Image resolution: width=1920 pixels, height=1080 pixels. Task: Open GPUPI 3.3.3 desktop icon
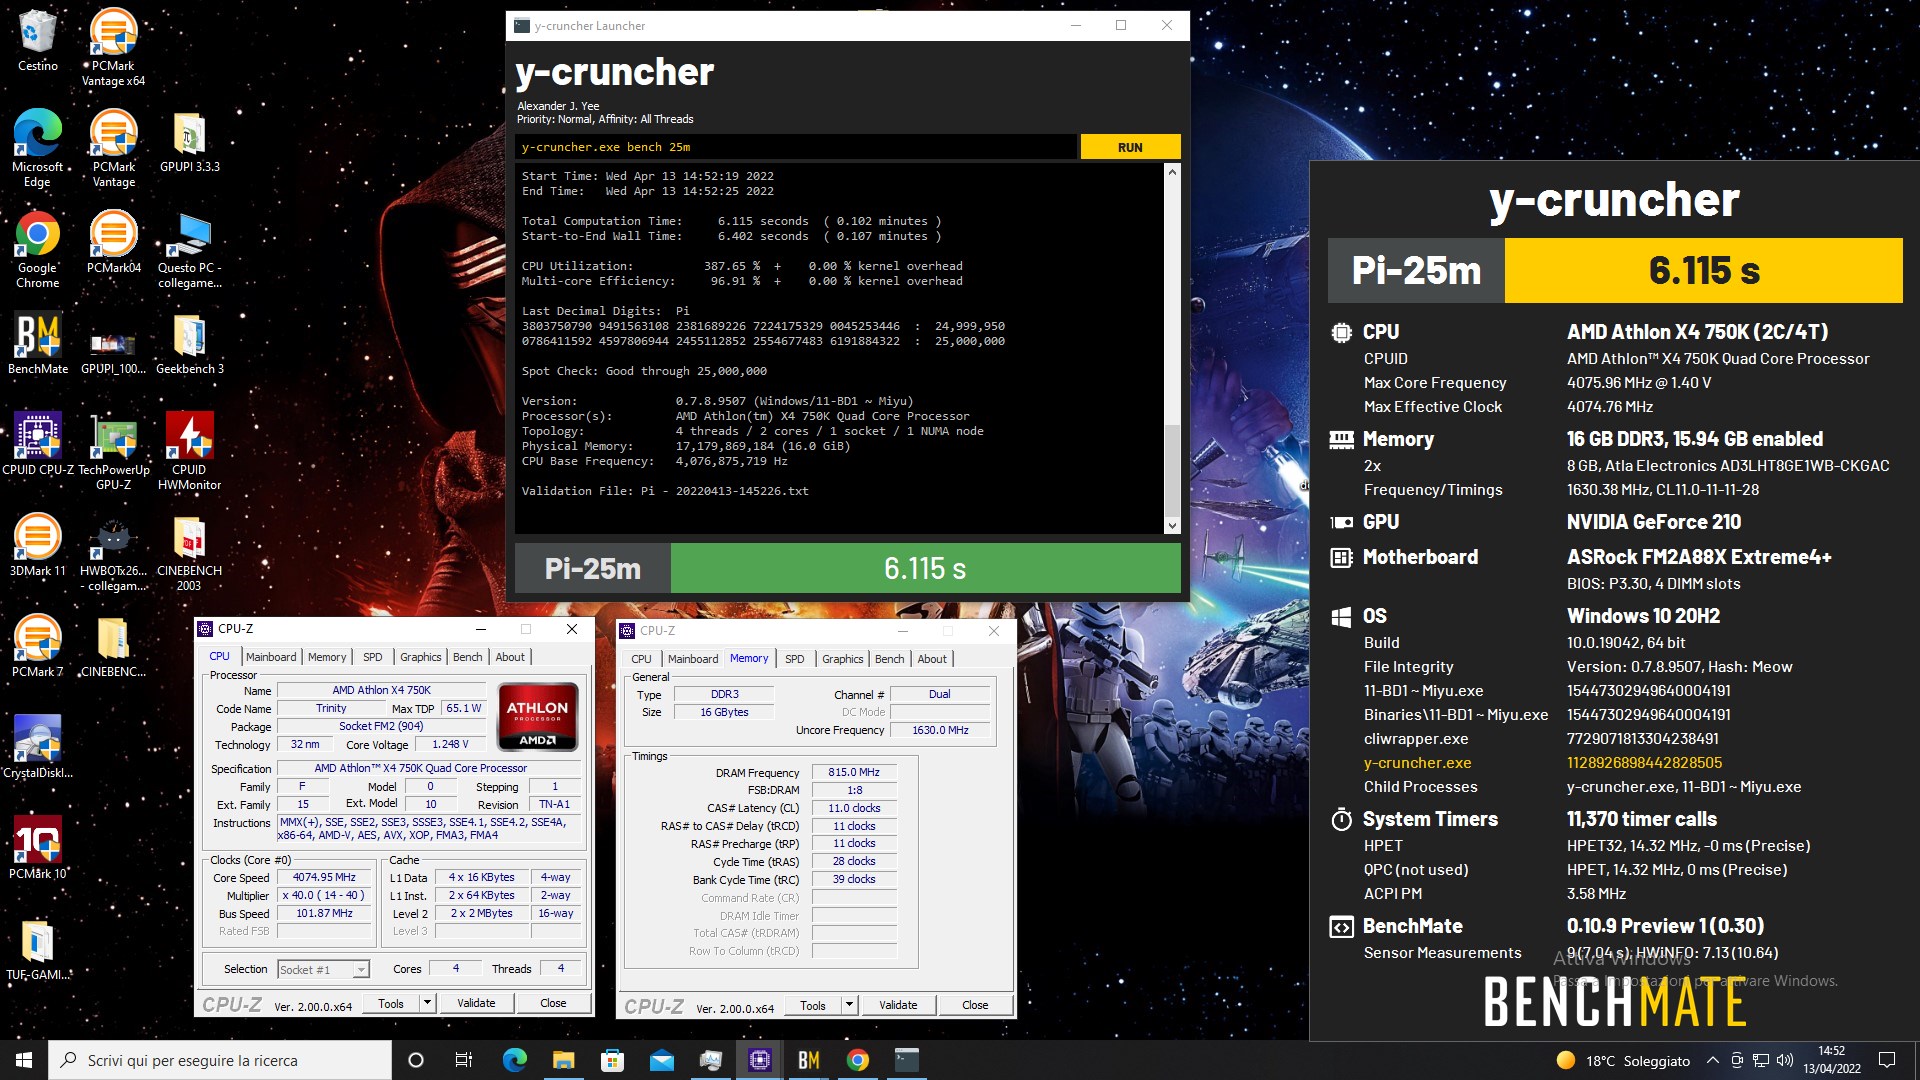coord(189,142)
